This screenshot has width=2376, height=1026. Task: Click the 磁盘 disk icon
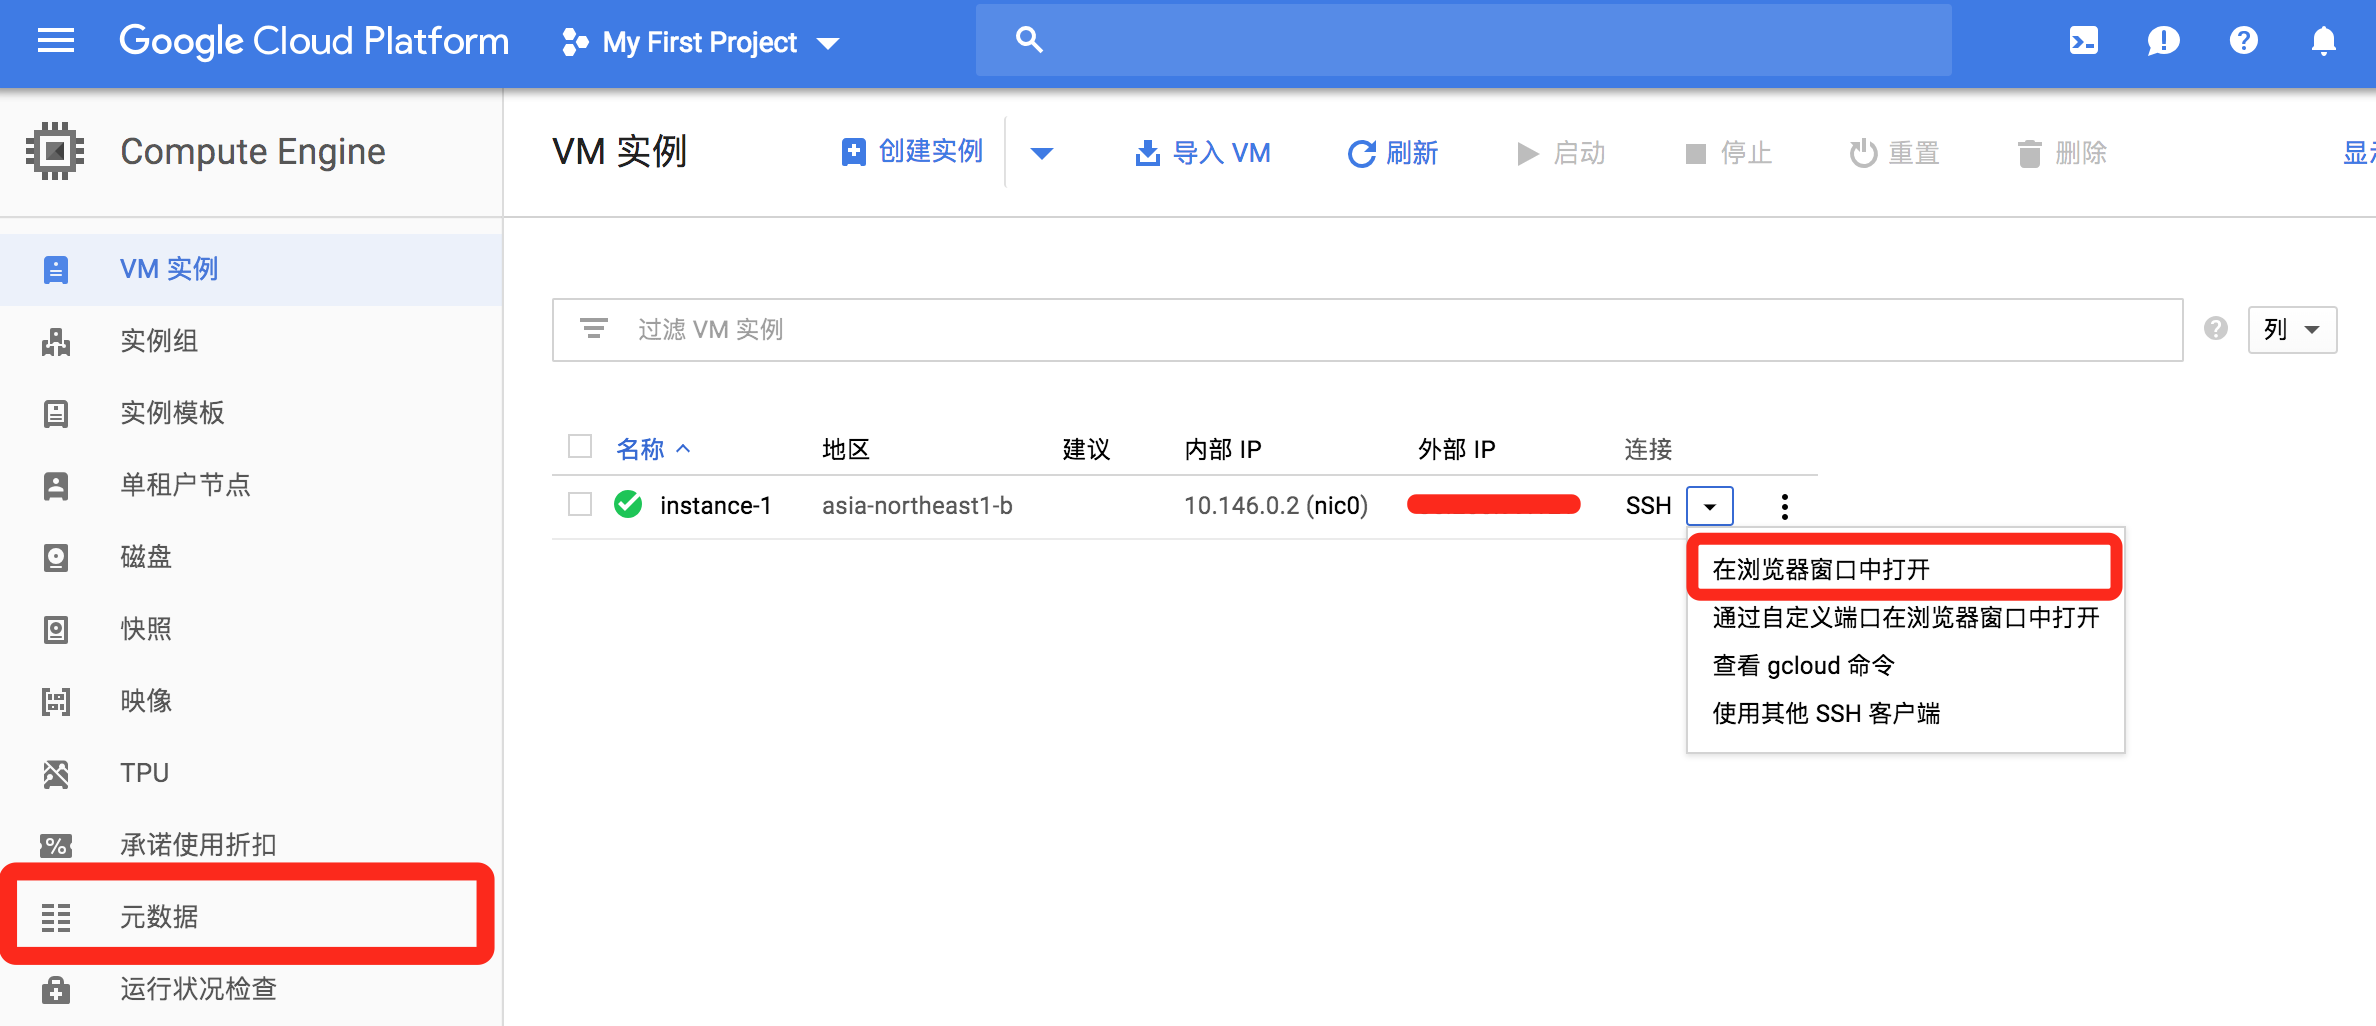[56, 557]
